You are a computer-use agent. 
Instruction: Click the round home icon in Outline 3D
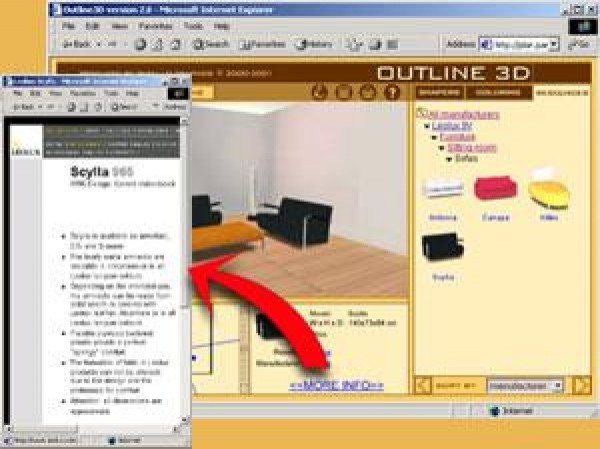(368, 92)
